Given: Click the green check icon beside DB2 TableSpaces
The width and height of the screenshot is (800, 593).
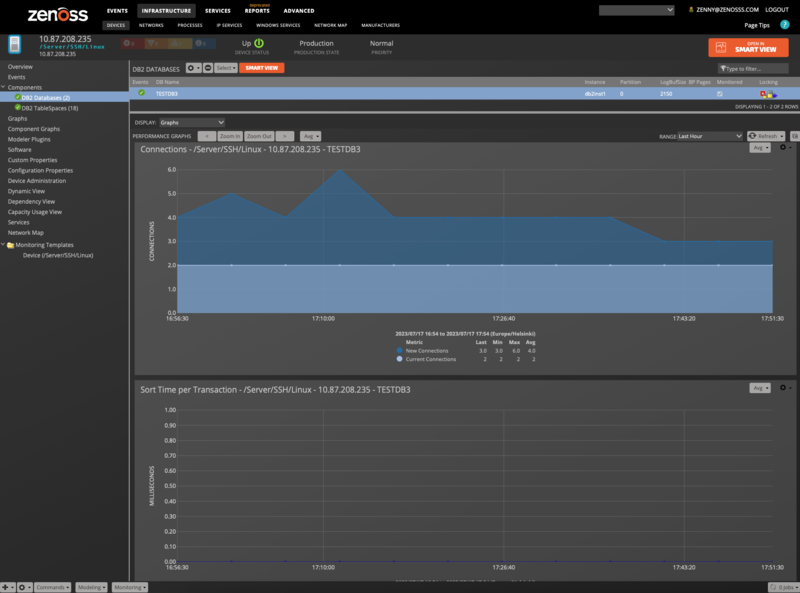Looking at the screenshot, I should [x=18, y=108].
